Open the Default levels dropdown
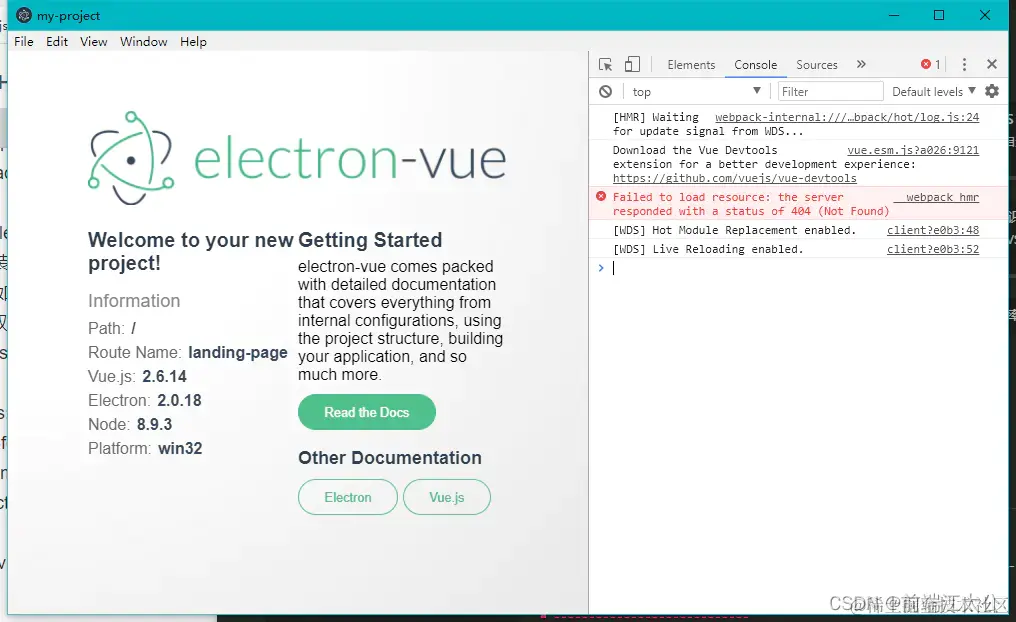 tap(934, 91)
